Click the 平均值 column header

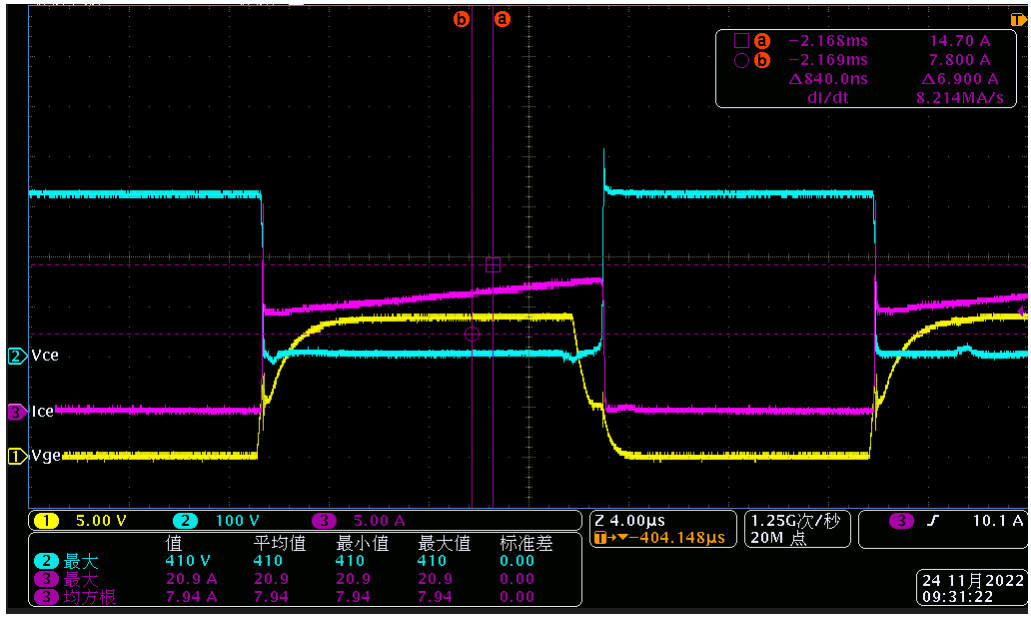click(x=280, y=543)
